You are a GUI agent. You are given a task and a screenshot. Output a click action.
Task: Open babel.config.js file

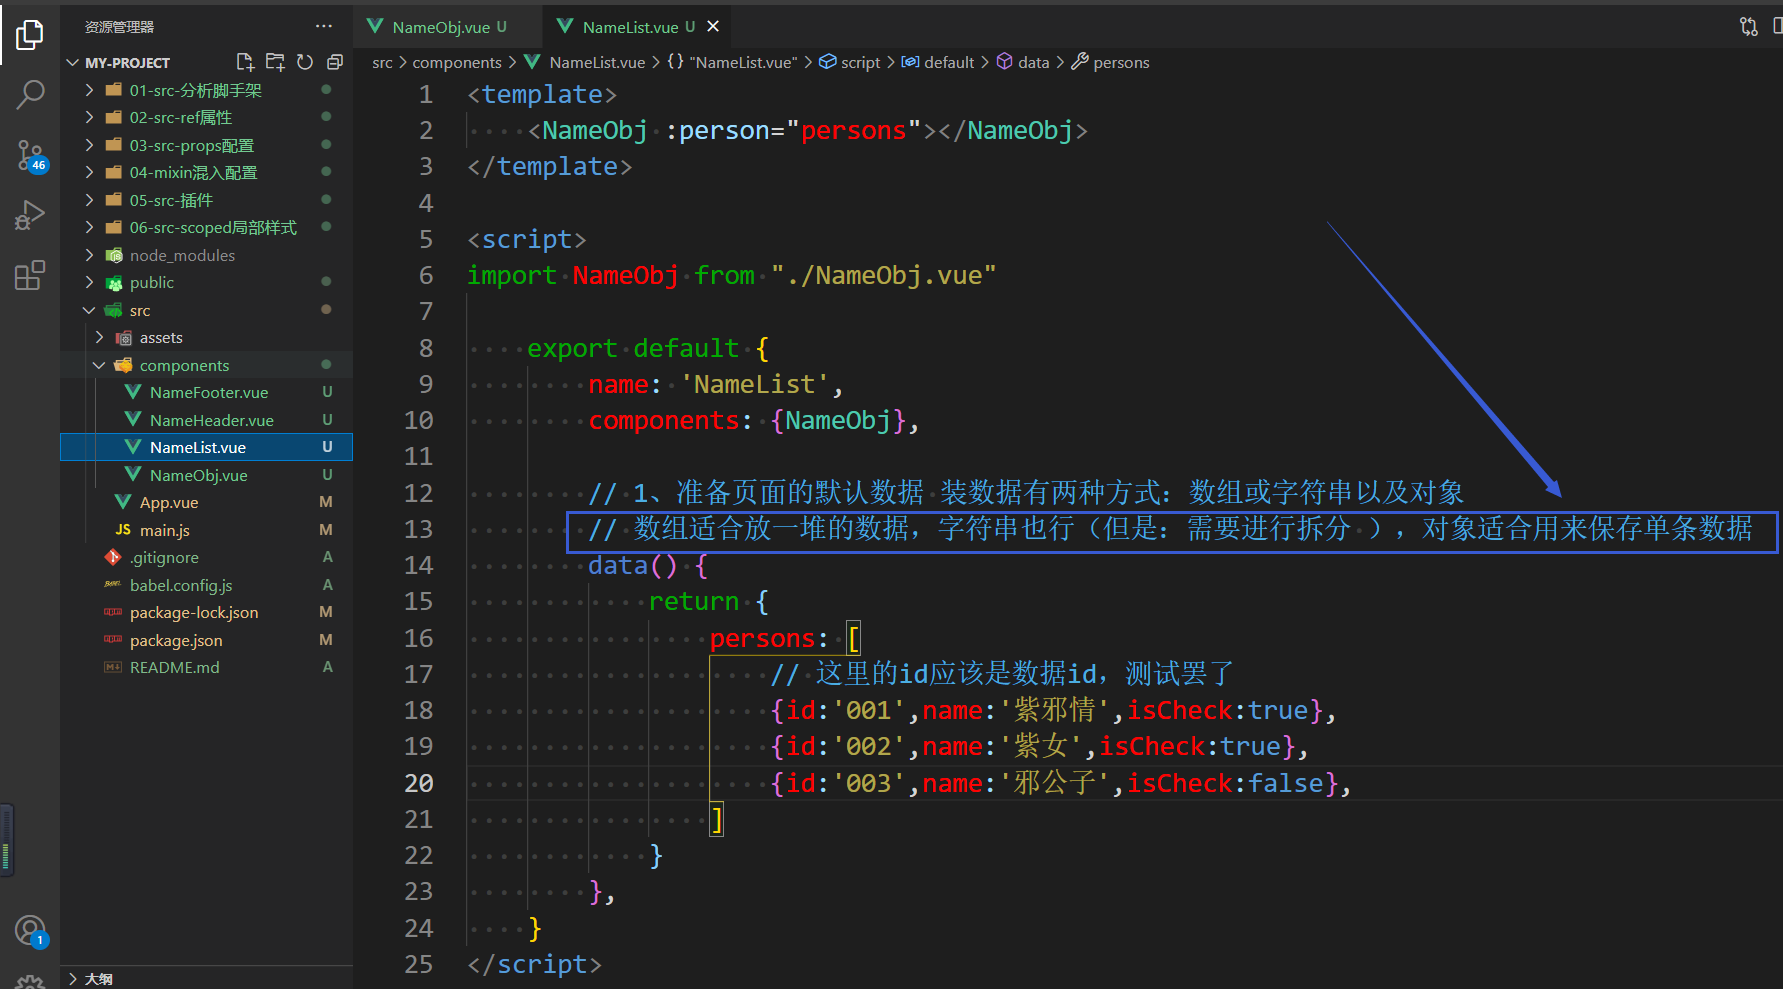pyautogui.click(x=180, y=585)
